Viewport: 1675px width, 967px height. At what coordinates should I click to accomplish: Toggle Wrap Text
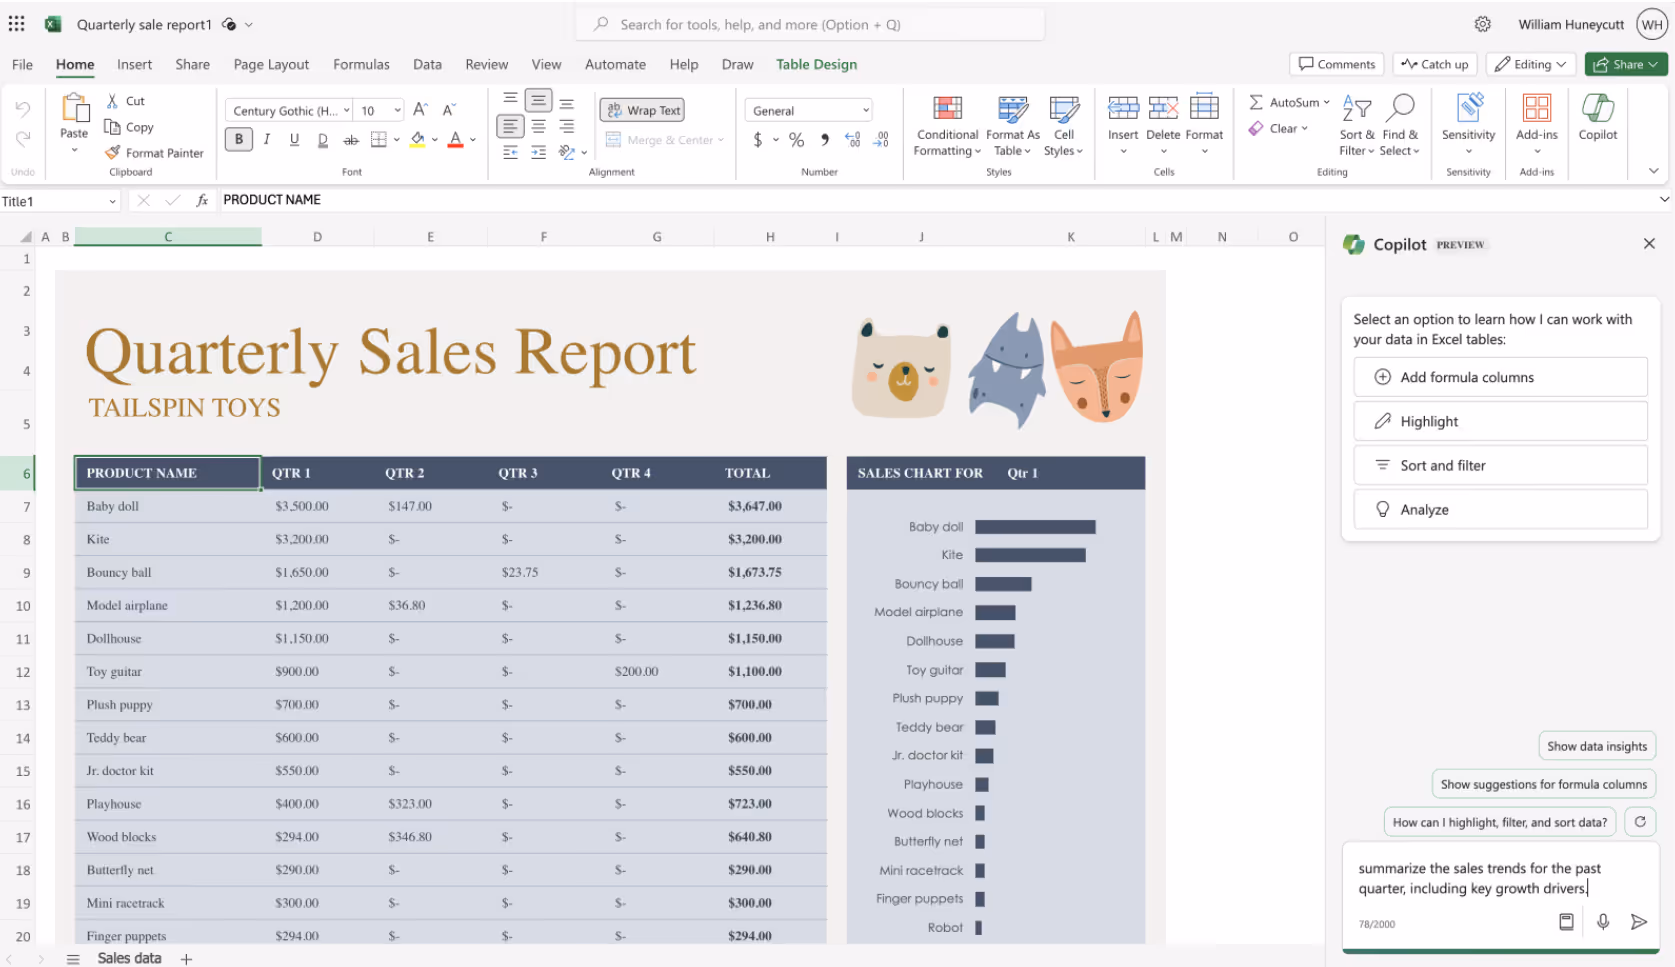click(643, 110)
